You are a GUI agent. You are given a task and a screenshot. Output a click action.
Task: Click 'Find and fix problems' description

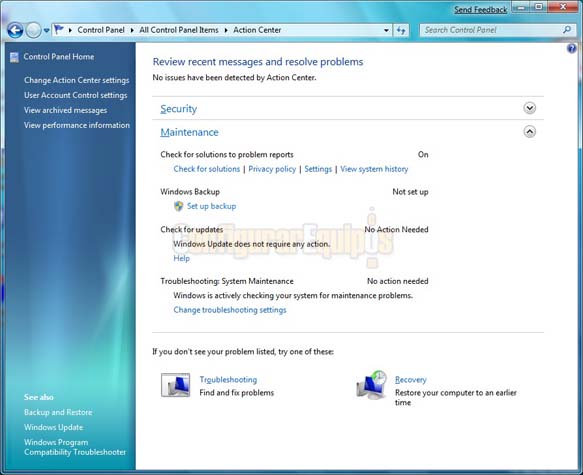click(x=236, y=392)
